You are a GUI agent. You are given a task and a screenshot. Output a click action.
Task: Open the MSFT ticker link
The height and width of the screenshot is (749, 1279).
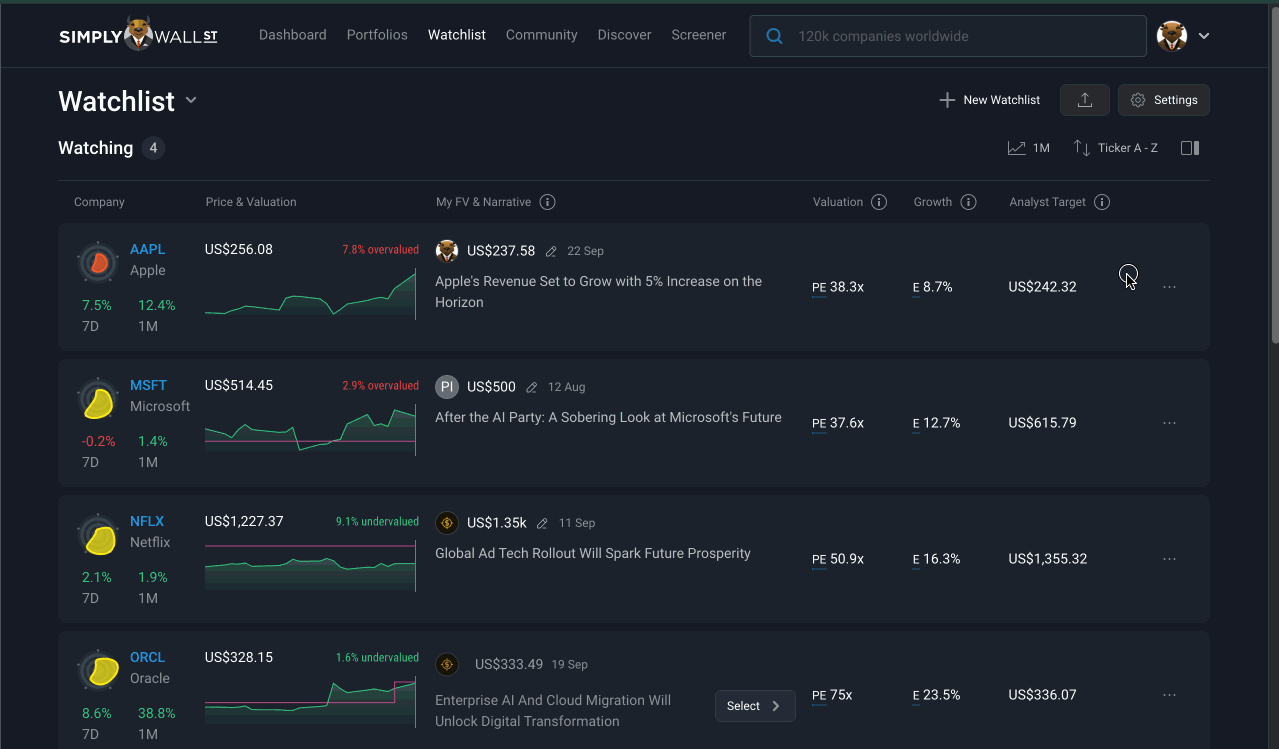[x=149, y=385]
